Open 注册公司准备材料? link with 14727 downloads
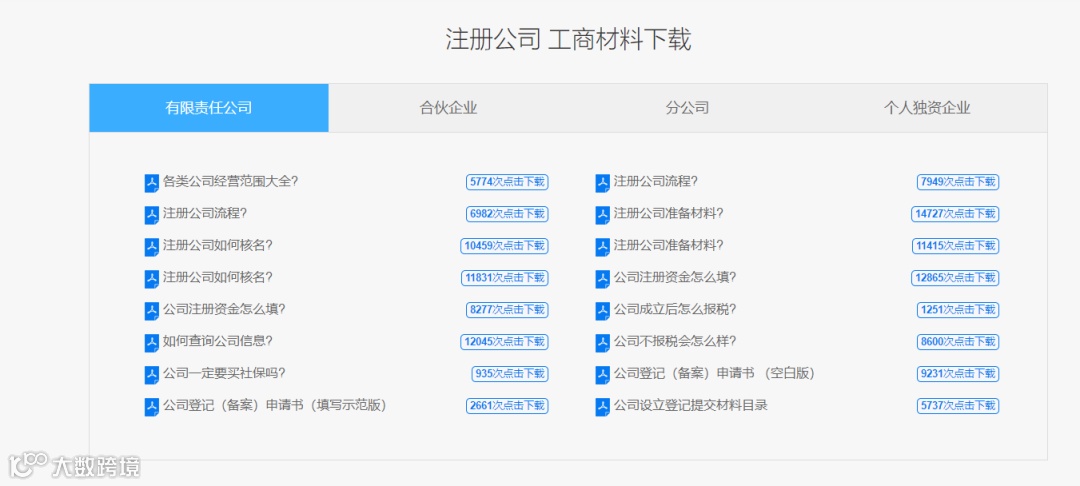This screenshot has width=1080, height=486. pyautogui.click(x=669, y=213)
